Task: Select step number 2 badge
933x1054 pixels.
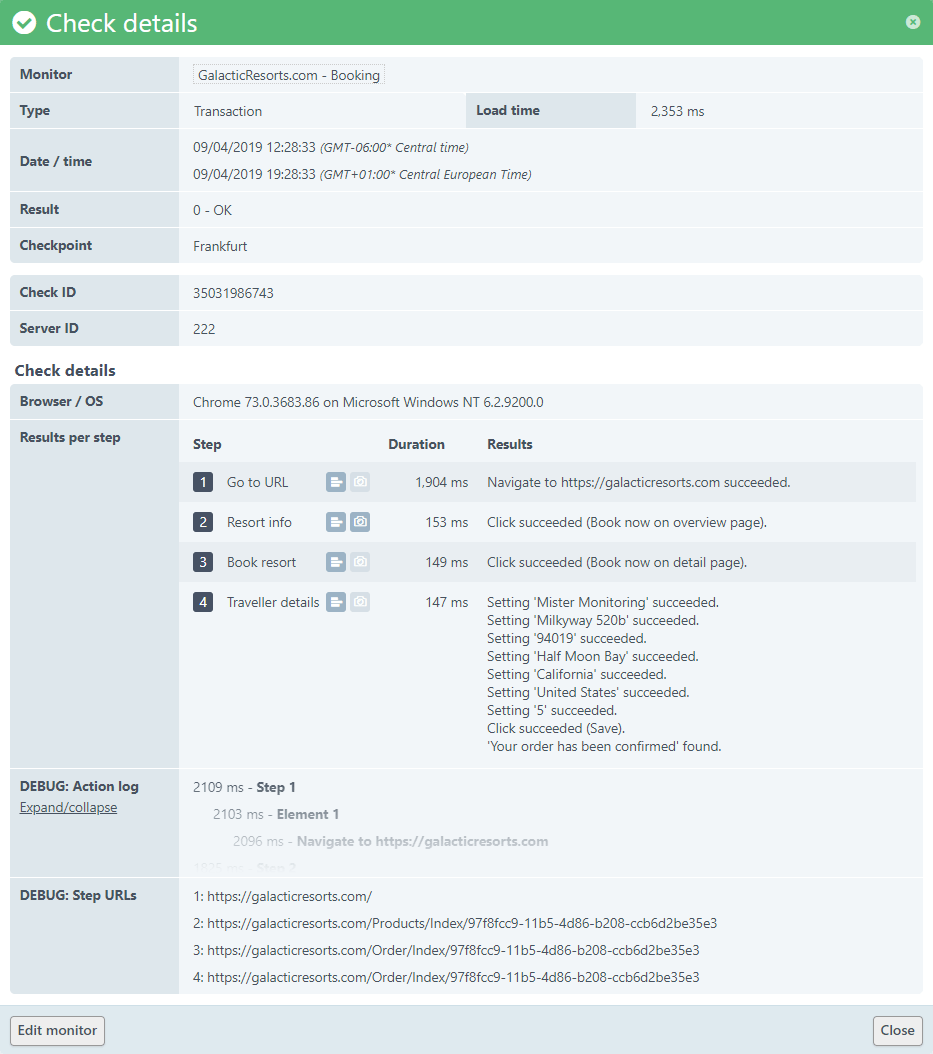Action: [x=203, y=522]
